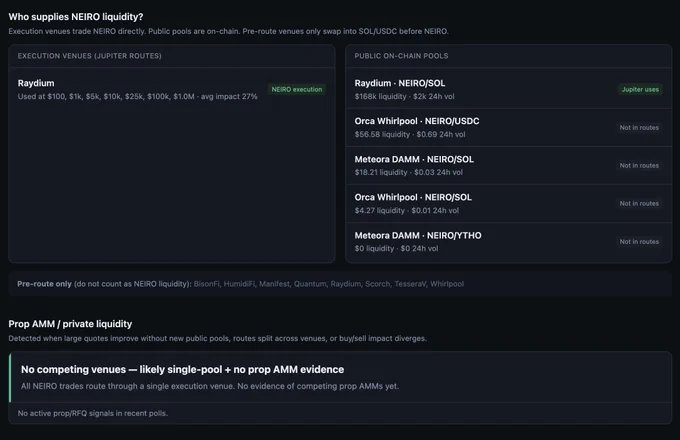The width and height of the screenshot is (680, 440).
Task: Click TesseraV in the pre-route venue list
Action: pos(410,284)
